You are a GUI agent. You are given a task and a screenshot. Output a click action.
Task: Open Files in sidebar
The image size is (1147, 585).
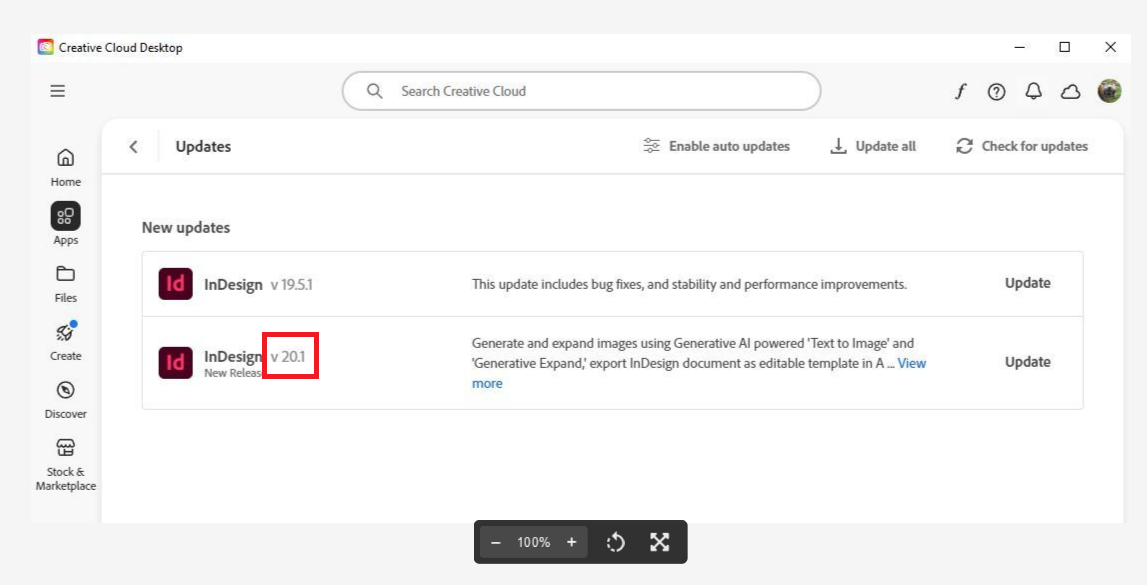click(x=66, y=282)
